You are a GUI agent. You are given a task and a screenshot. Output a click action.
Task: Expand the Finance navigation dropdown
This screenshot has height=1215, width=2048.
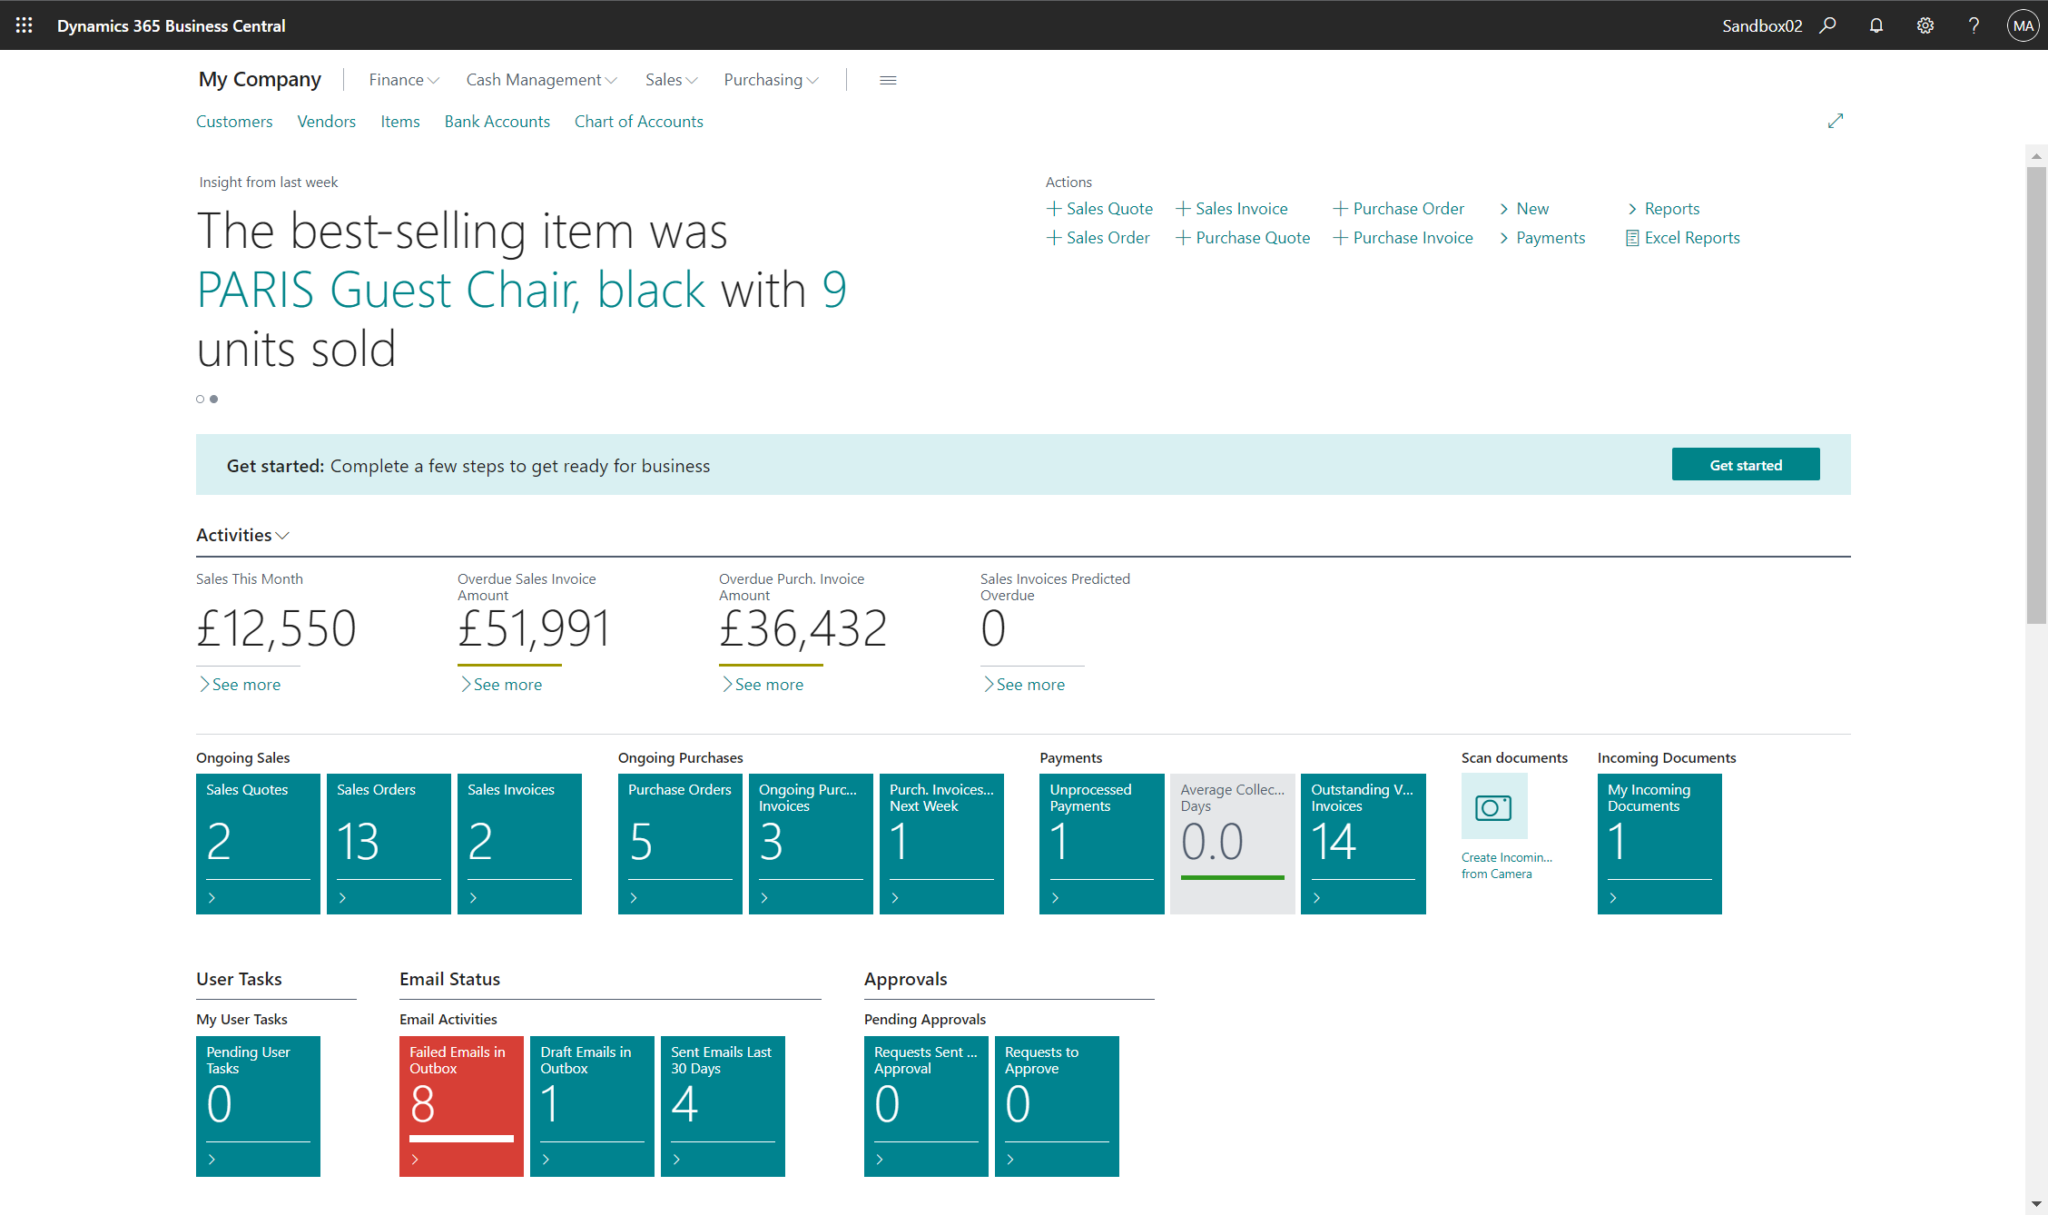point(402,79)
